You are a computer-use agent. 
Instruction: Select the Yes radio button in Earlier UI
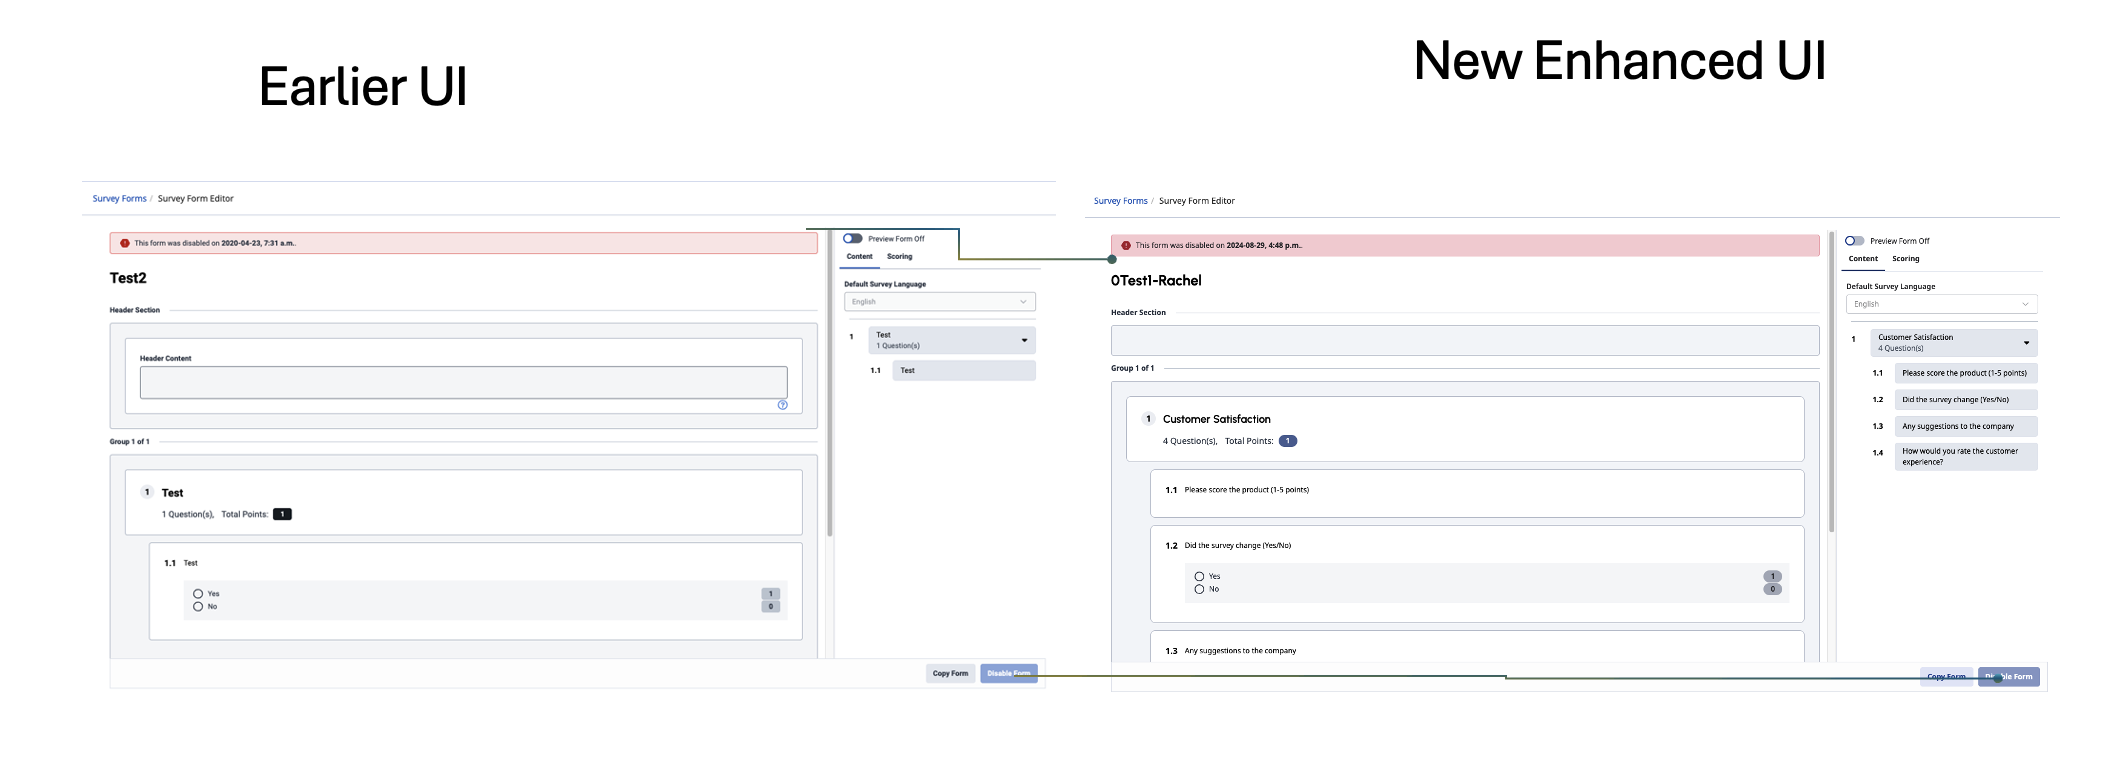pyautogui.click(x=198, y=594)
